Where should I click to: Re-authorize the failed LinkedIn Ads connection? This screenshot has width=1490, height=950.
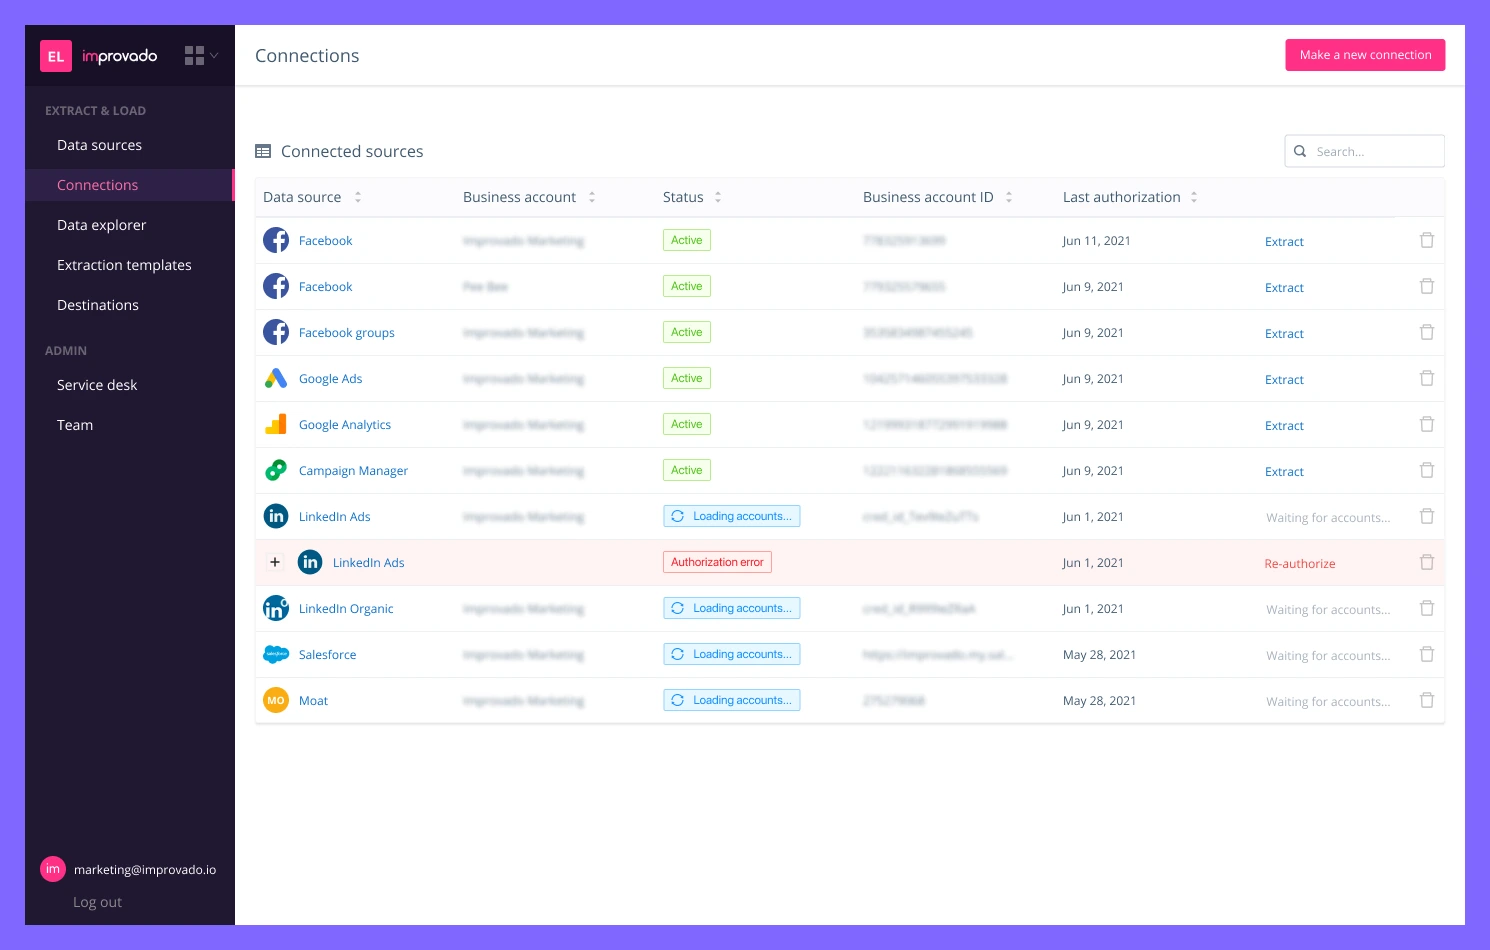point(1299,563)
